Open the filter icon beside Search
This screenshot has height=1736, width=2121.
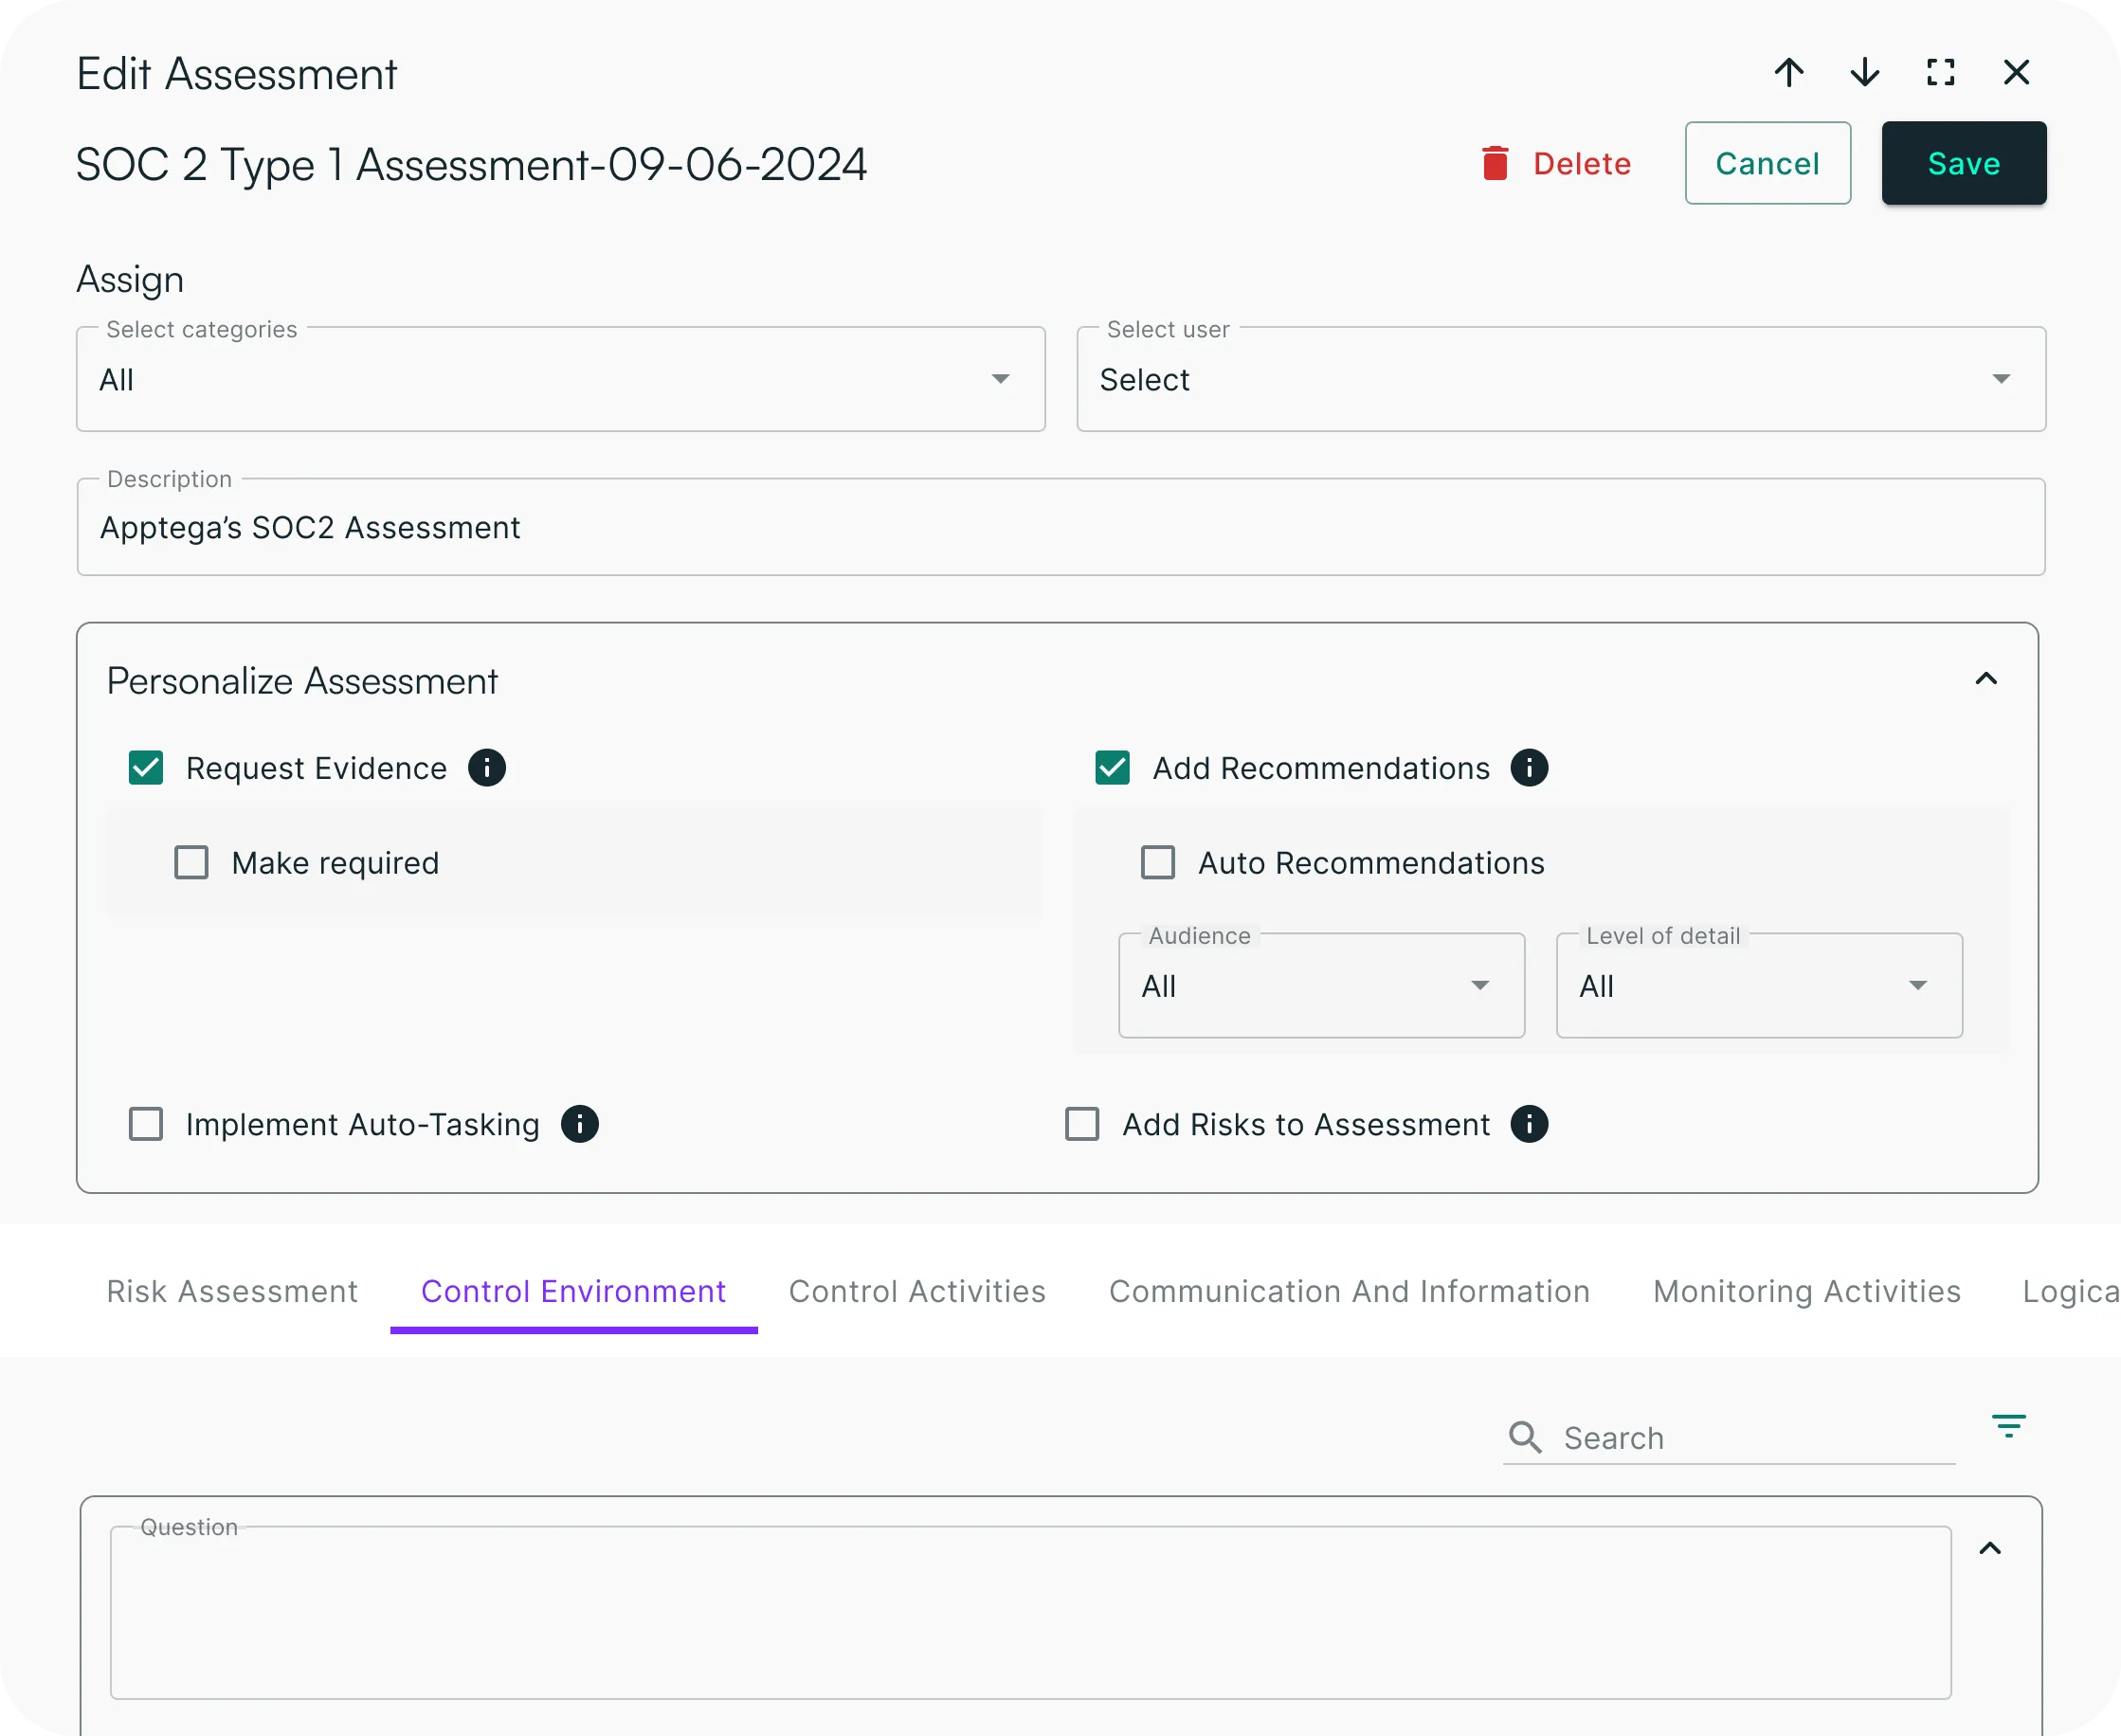(2008, 1426)
